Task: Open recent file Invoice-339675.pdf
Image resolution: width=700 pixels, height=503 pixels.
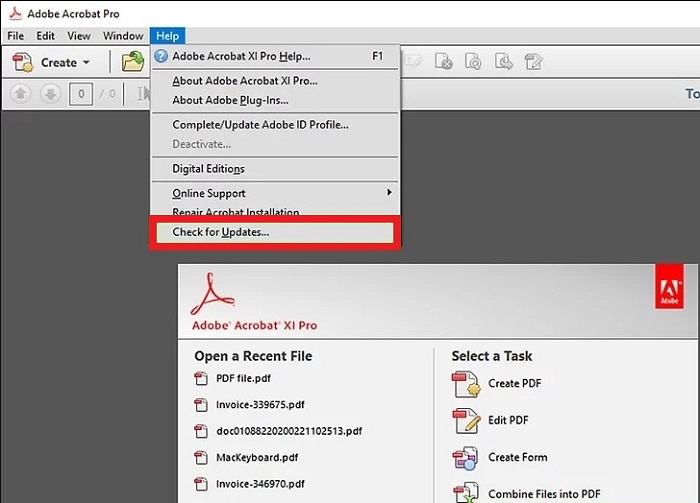Action: pos(260,405)
